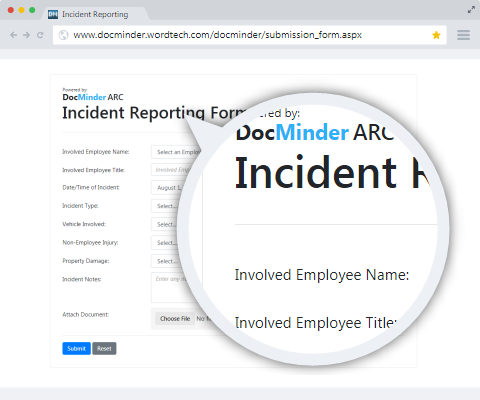Viewport: 480px width, 400px height.
Task: Open the Involved Employee Name dropdown
Action: point(176,152)
